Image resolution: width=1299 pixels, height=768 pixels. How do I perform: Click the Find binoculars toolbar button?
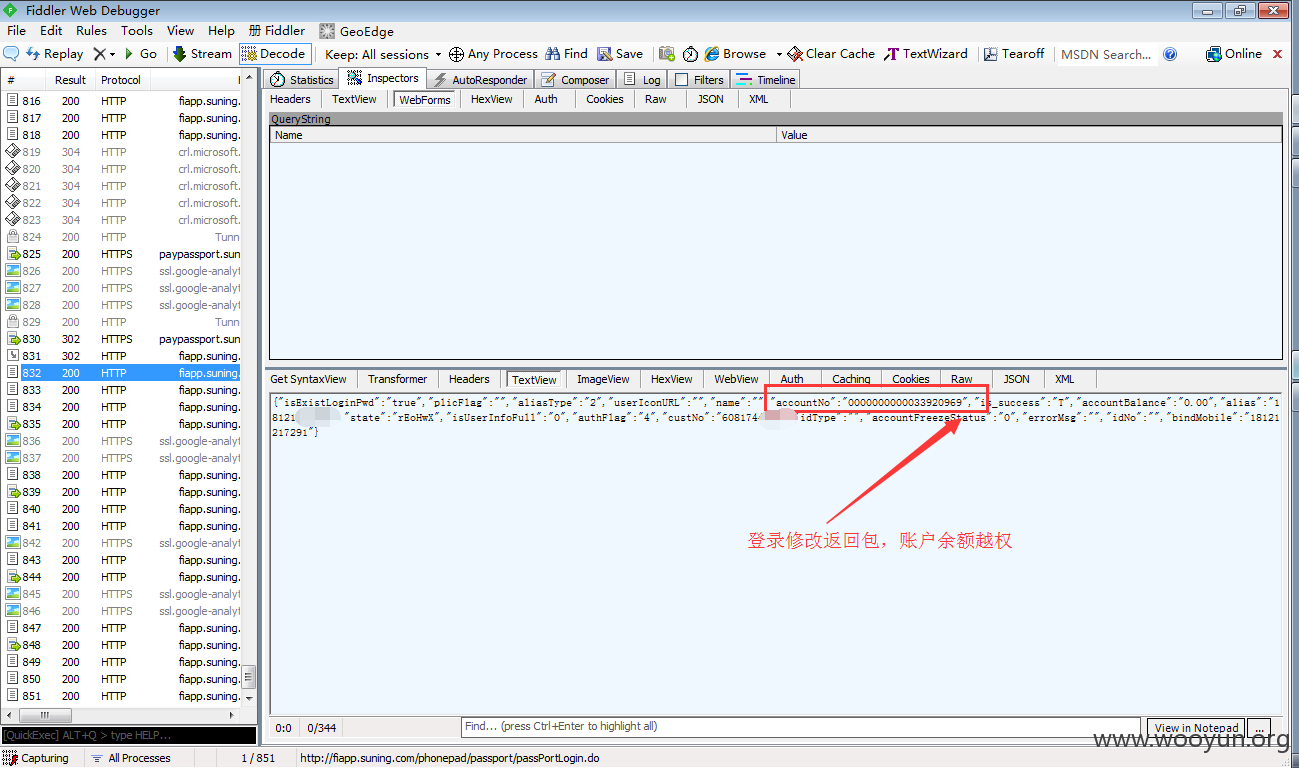point(566,54)
